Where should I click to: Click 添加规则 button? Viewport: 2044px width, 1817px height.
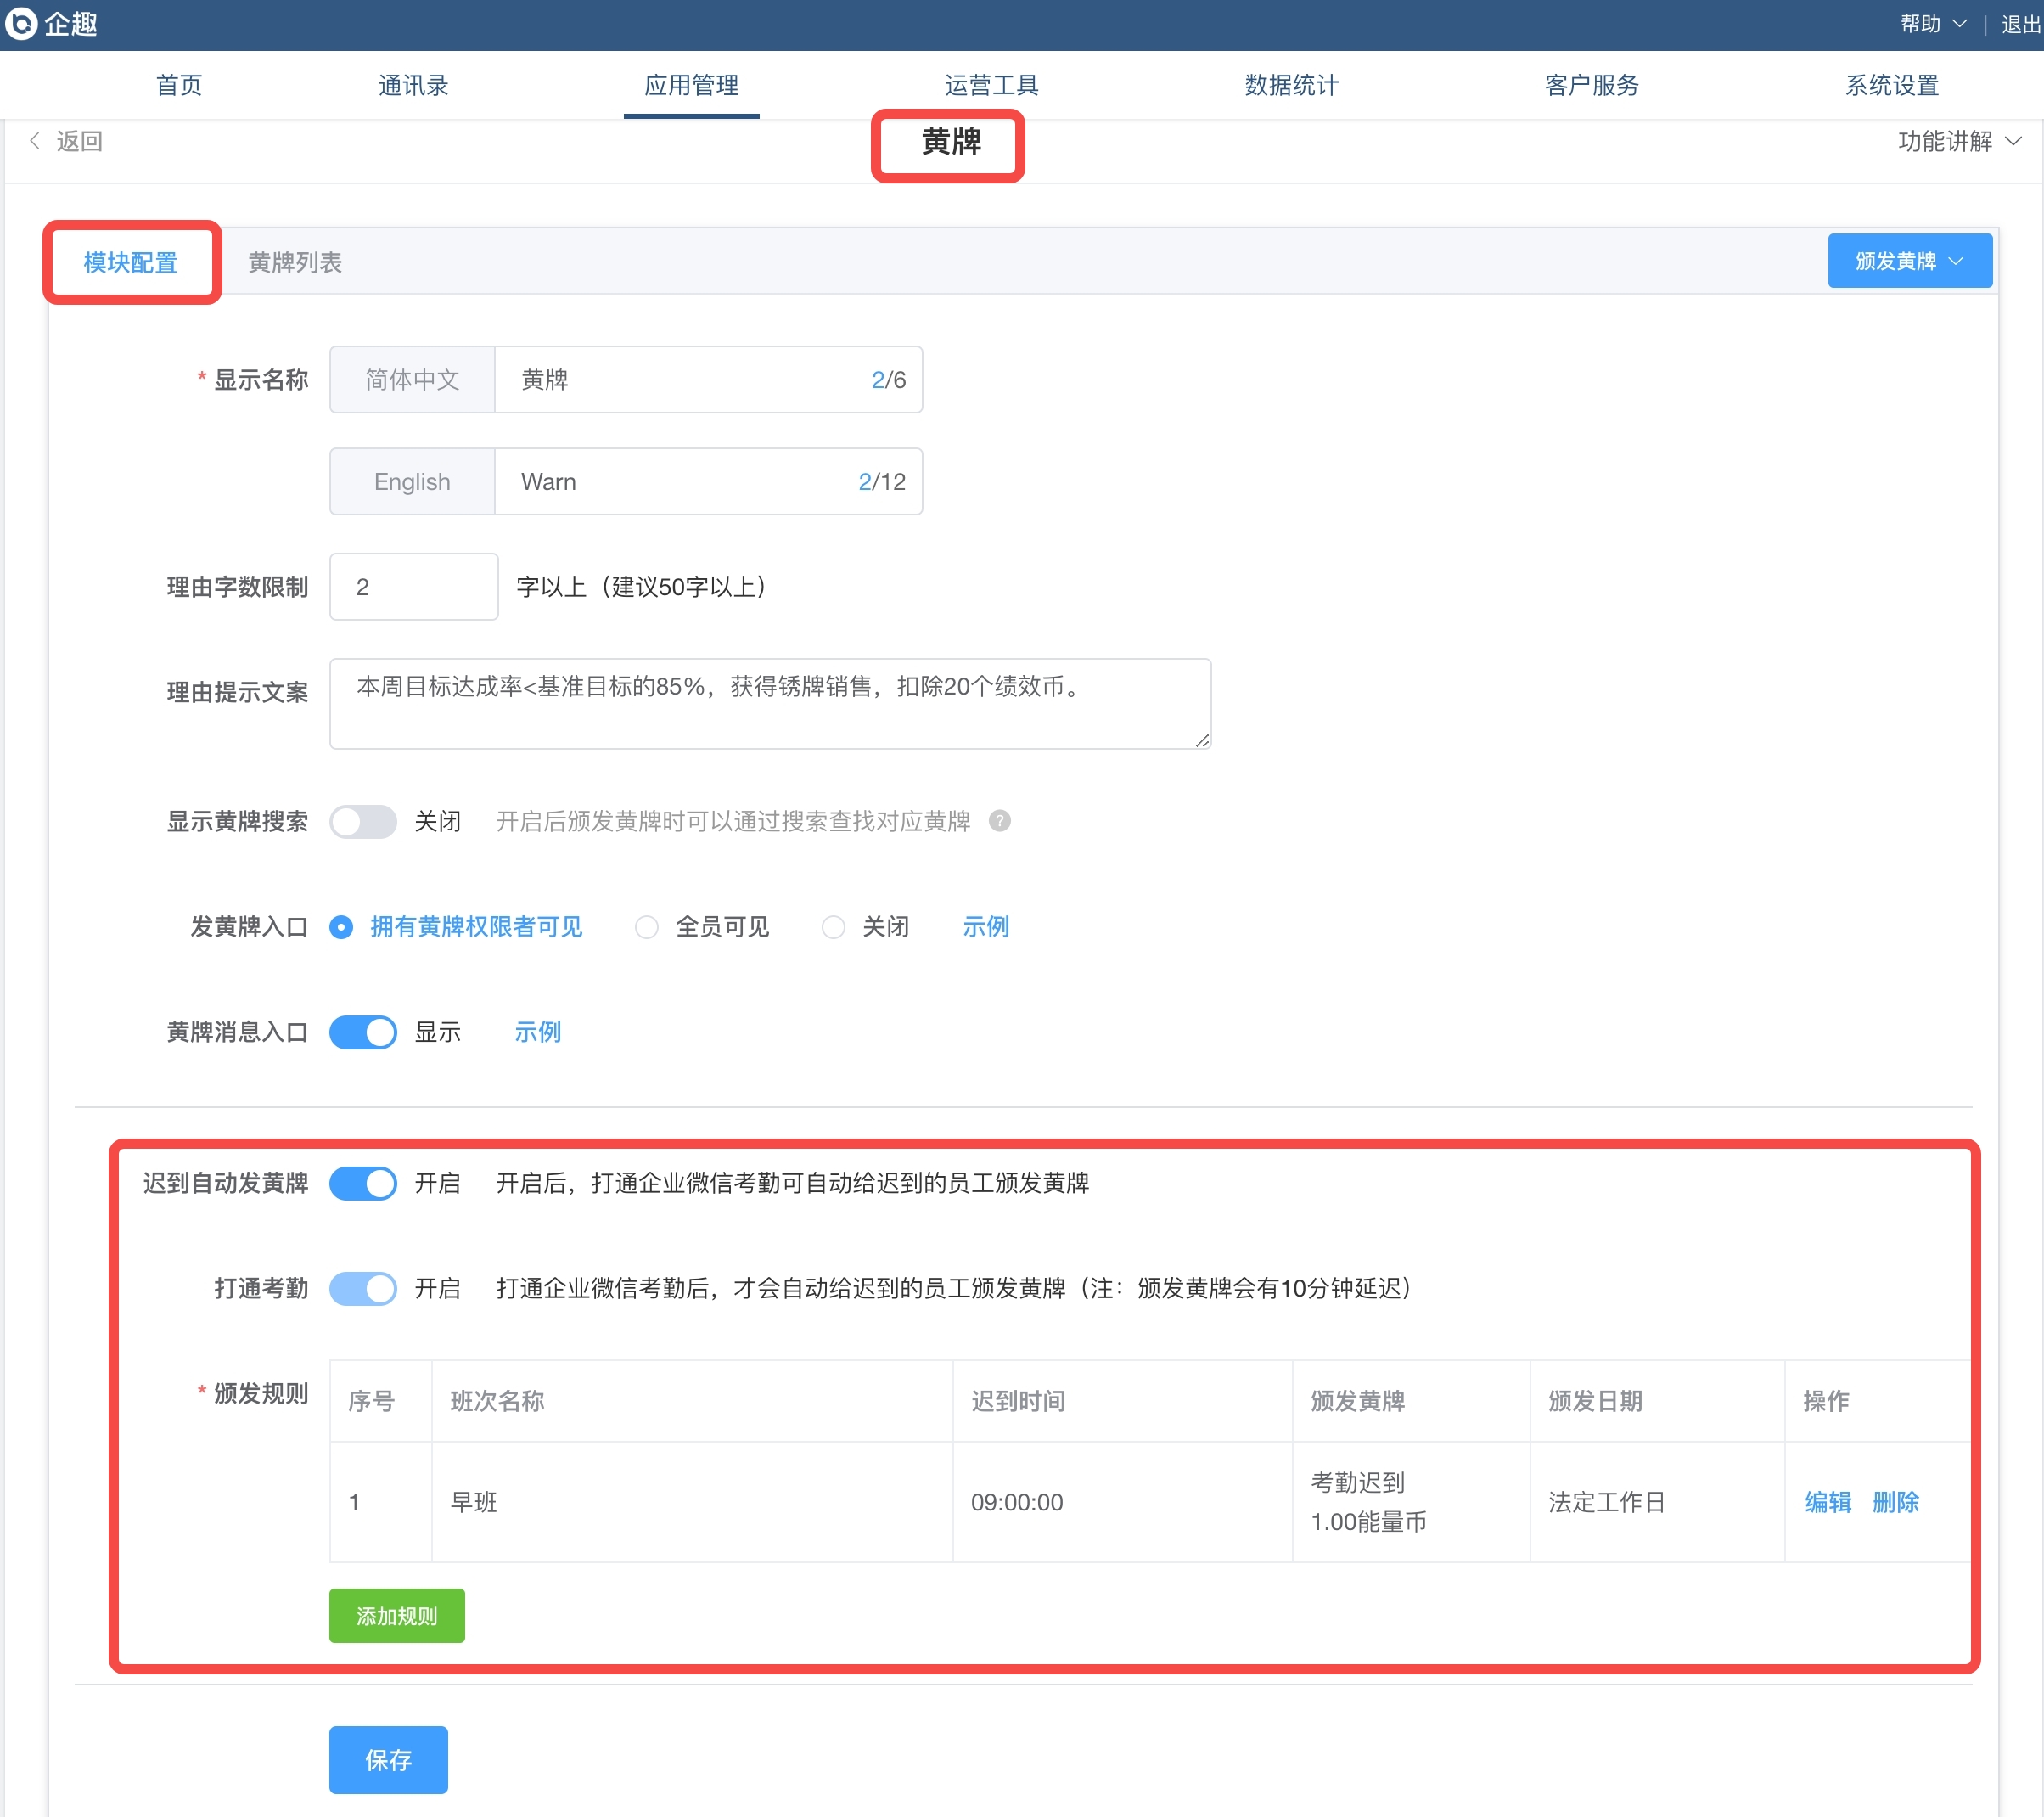pyautogui.click(x=396, y=1615)
